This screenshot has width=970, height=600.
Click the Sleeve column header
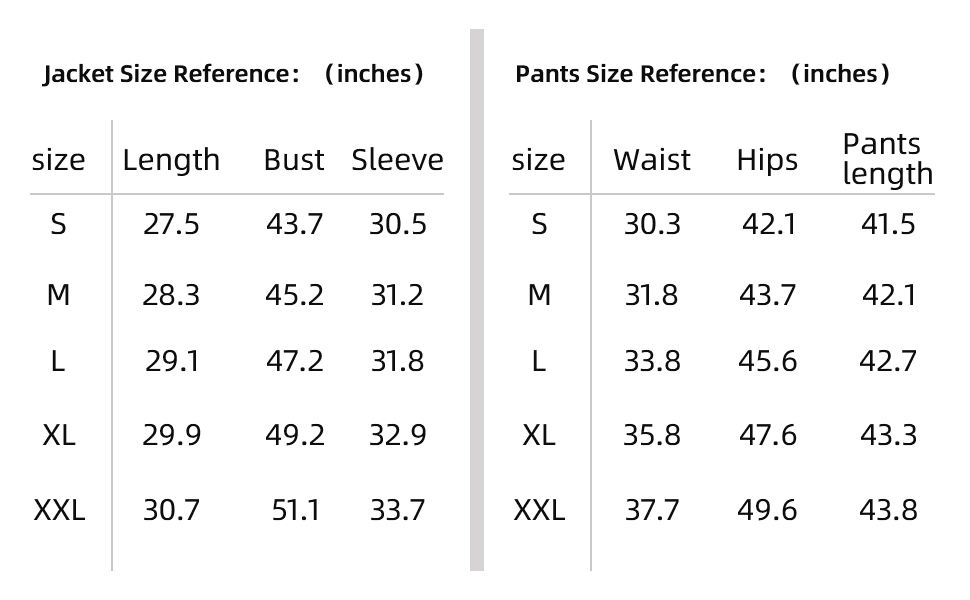pyautogui.click(x=397, y=160)
